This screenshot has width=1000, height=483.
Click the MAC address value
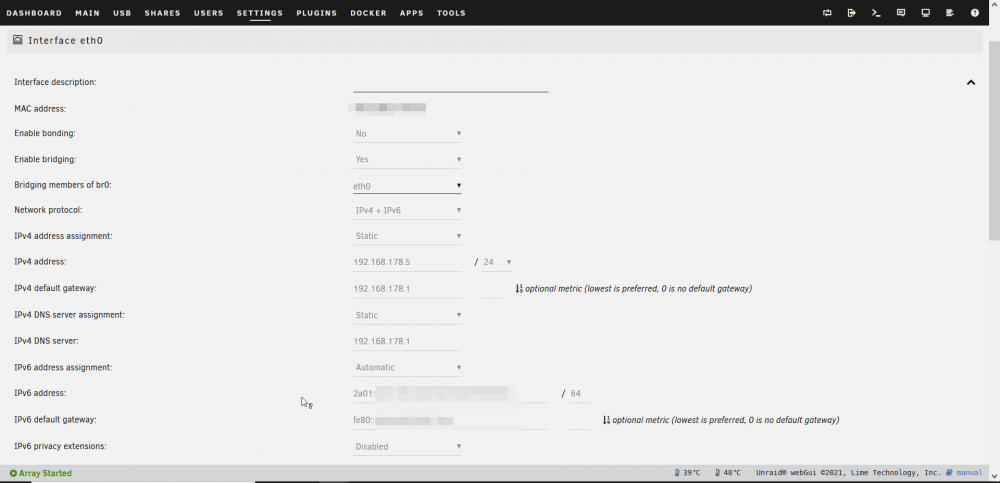(x=387, y=108)
